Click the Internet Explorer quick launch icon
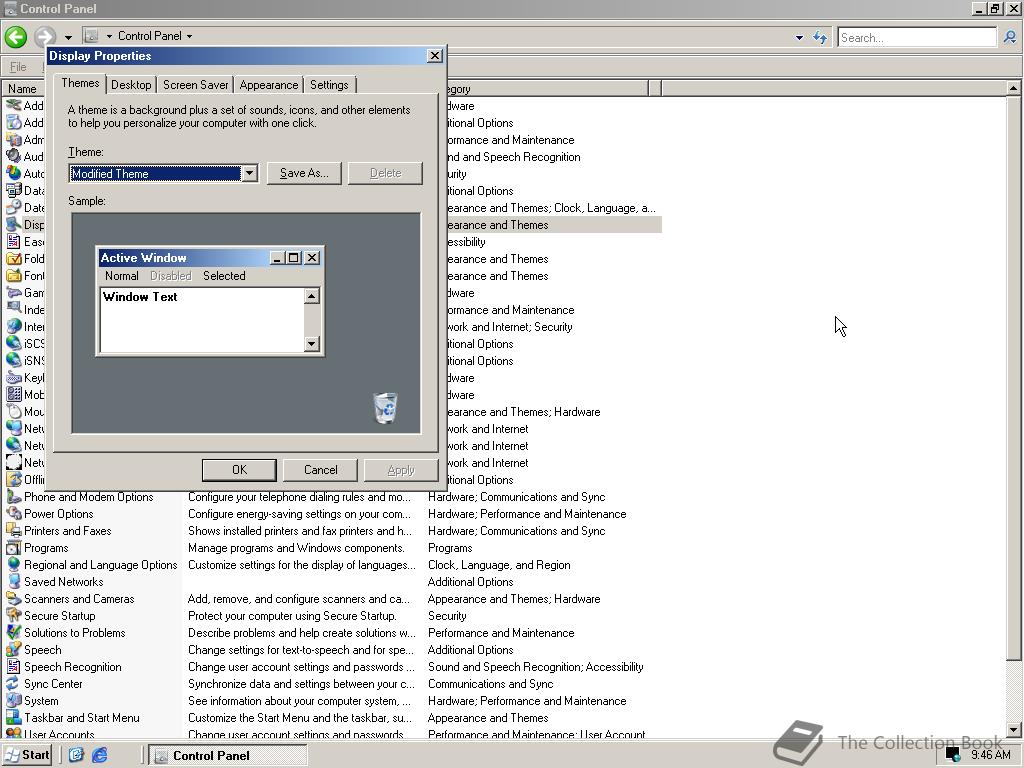Viewport: 1024px width, 768px height. click(99, 755)
